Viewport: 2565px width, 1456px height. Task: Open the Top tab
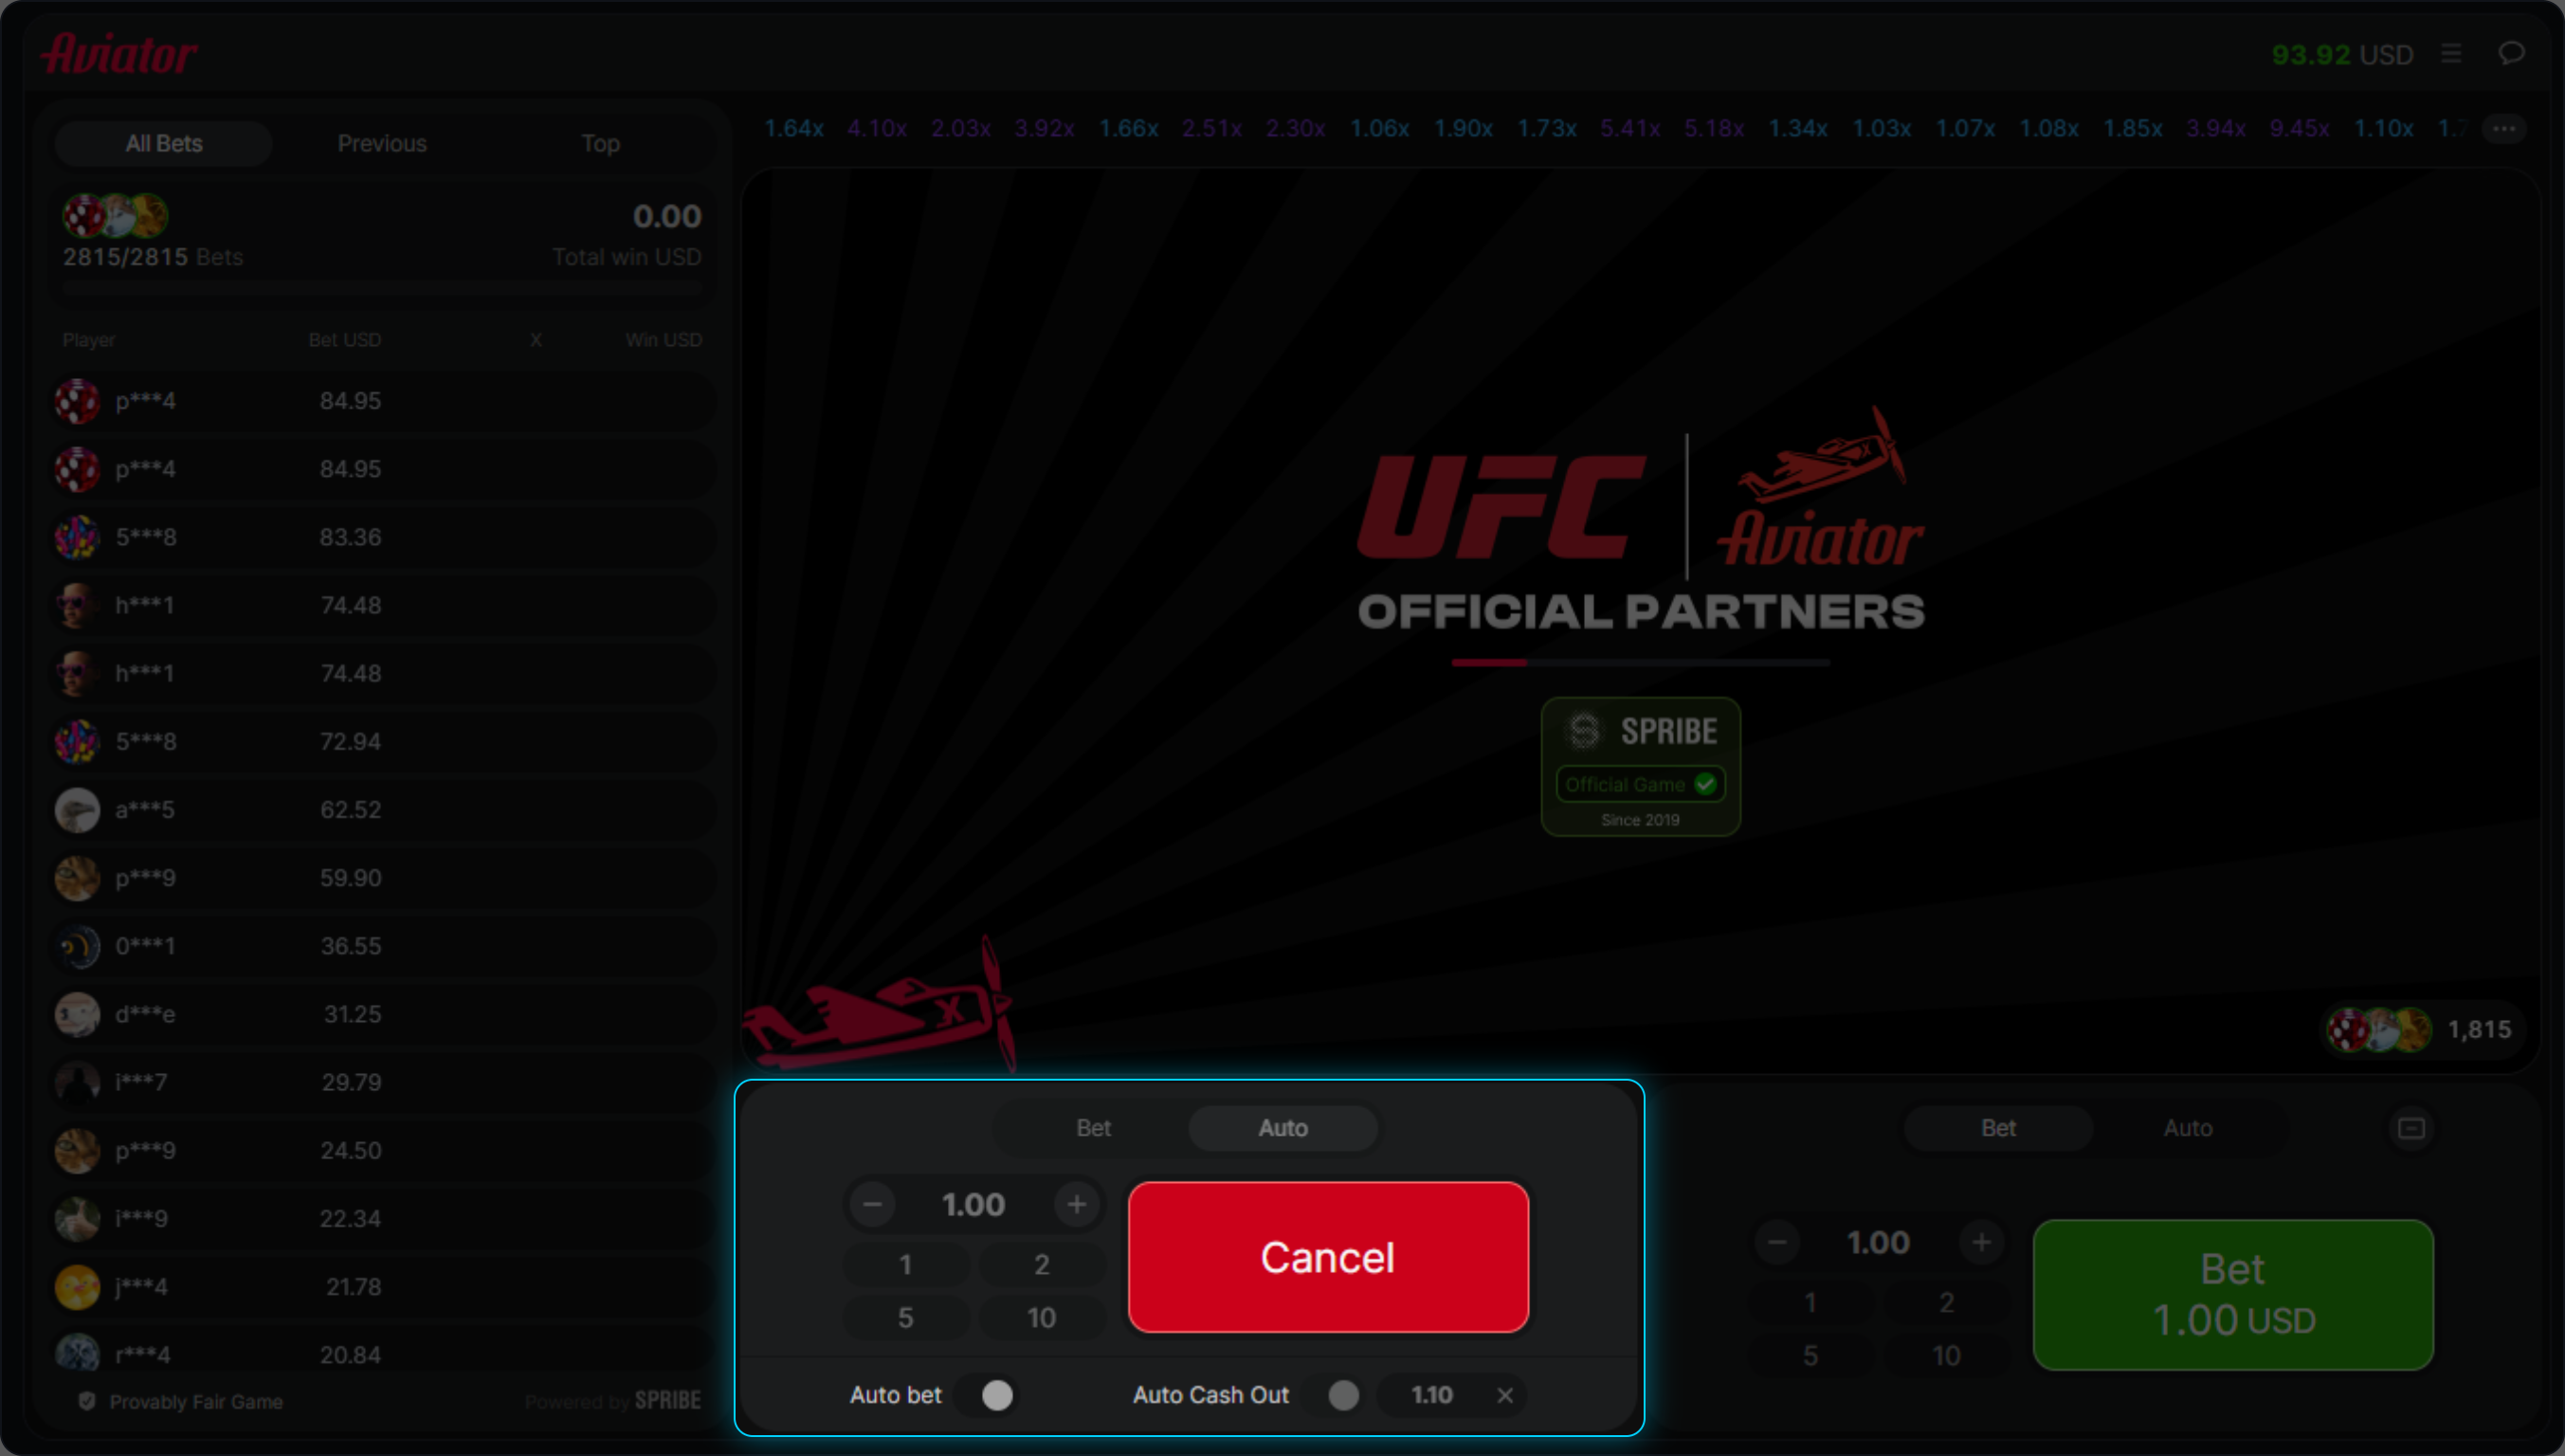[601, 143]
